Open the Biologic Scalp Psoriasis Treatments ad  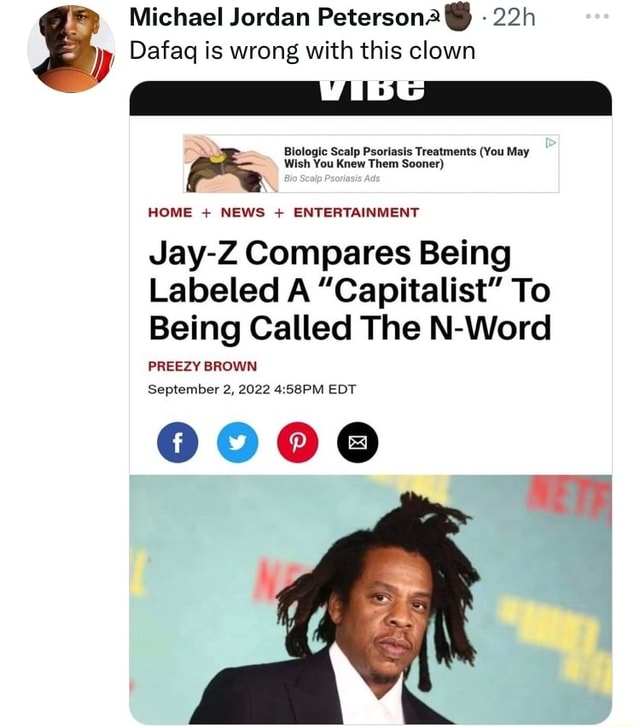click(407, 158)
